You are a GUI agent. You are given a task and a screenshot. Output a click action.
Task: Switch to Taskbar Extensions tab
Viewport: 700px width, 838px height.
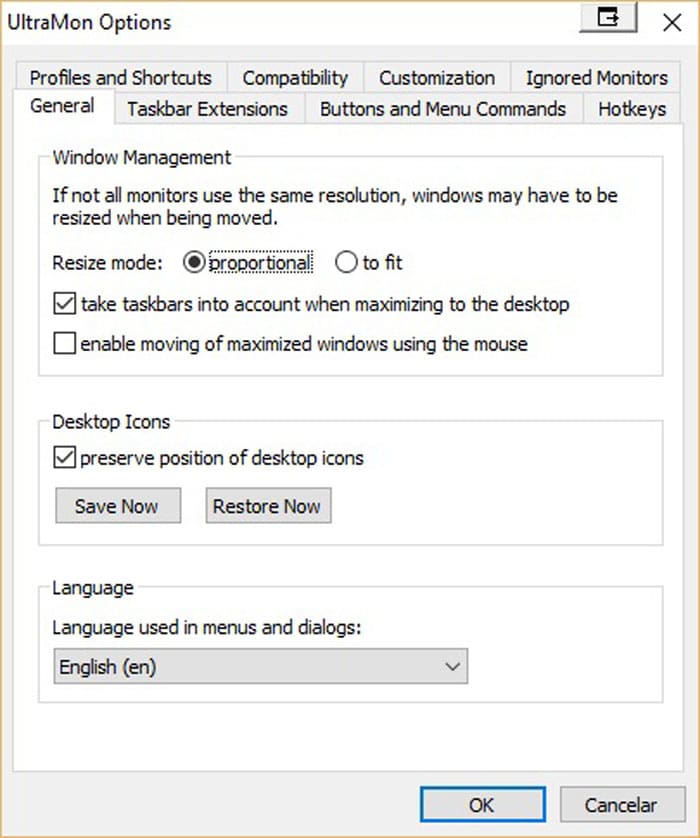(x=207, y=108)
